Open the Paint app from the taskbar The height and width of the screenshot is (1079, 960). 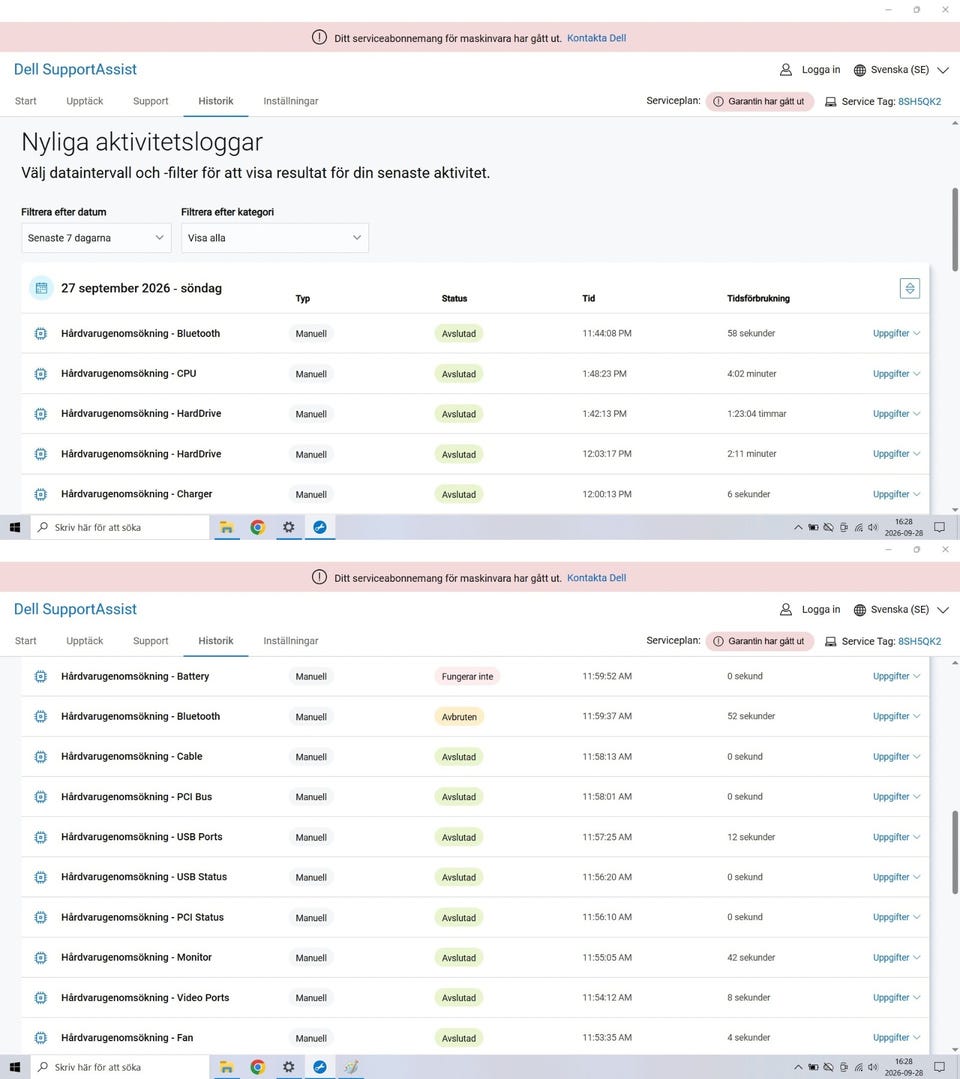pos(351,1067)
